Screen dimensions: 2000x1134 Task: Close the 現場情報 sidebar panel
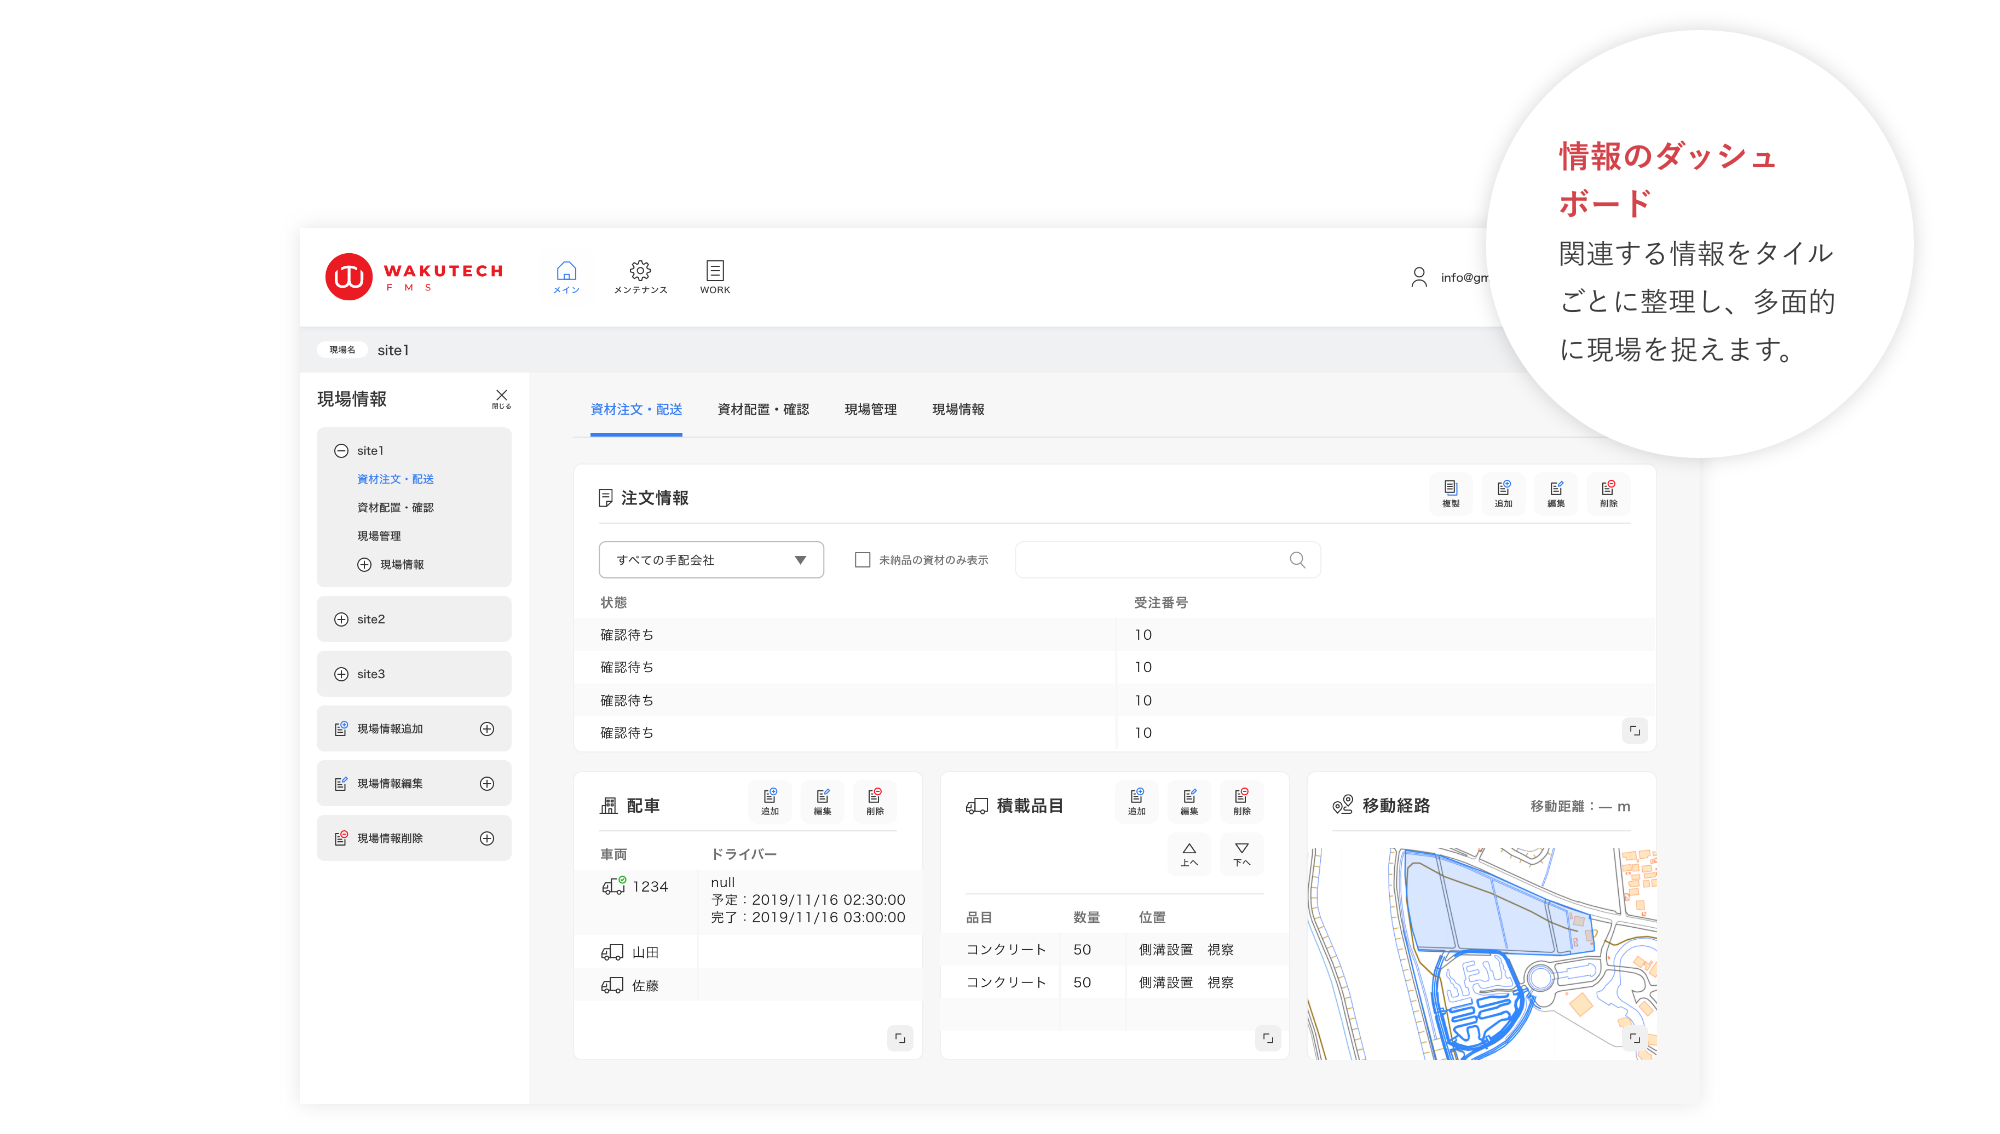[x=501, y=398]
